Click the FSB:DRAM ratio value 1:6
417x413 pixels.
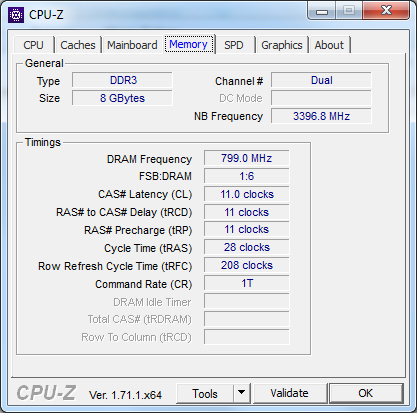click(247, 176)
